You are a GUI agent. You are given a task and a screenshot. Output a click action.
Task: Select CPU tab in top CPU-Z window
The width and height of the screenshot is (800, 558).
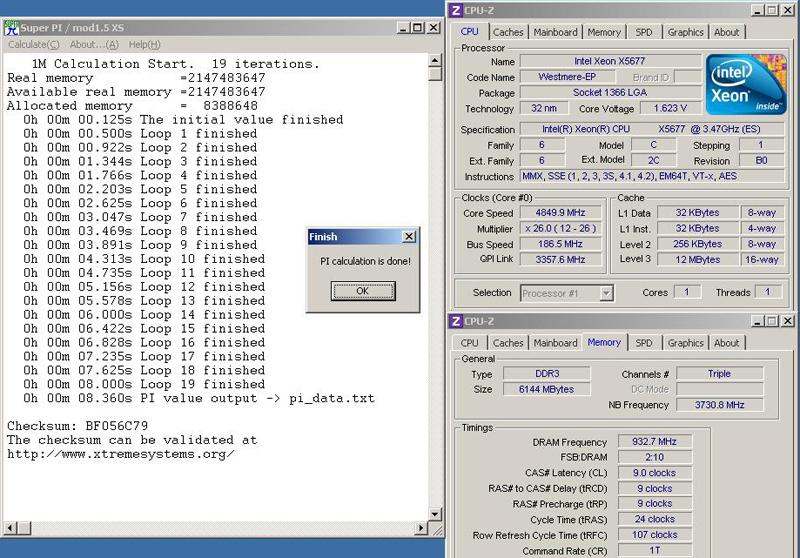click(x=469, y=32)
